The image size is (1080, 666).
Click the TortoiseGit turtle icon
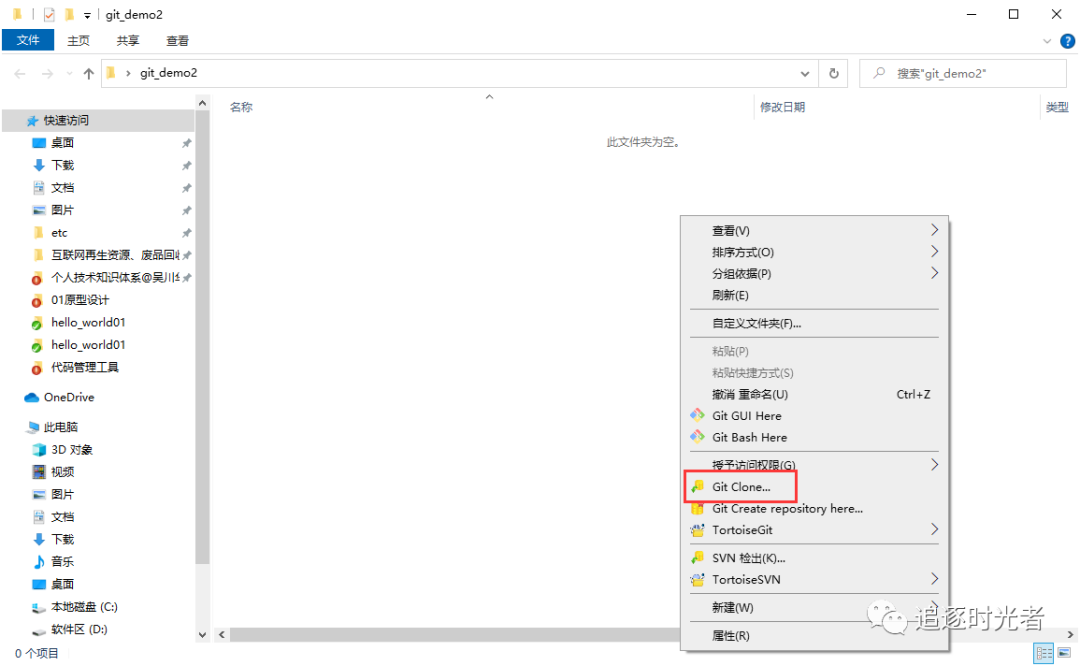[x=697, y=530]
